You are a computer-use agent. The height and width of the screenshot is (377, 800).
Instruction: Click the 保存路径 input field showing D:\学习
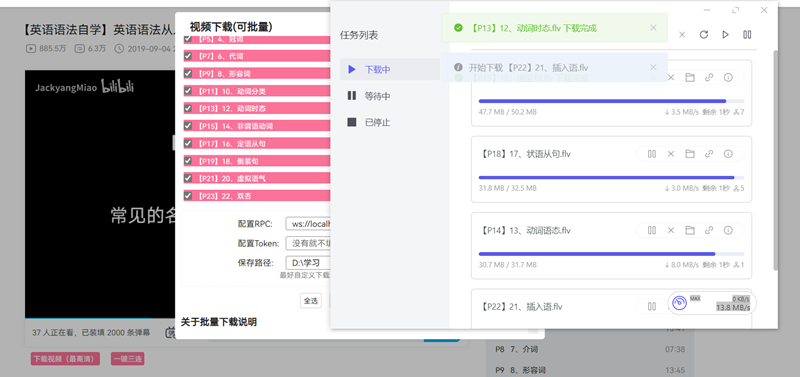308,263
